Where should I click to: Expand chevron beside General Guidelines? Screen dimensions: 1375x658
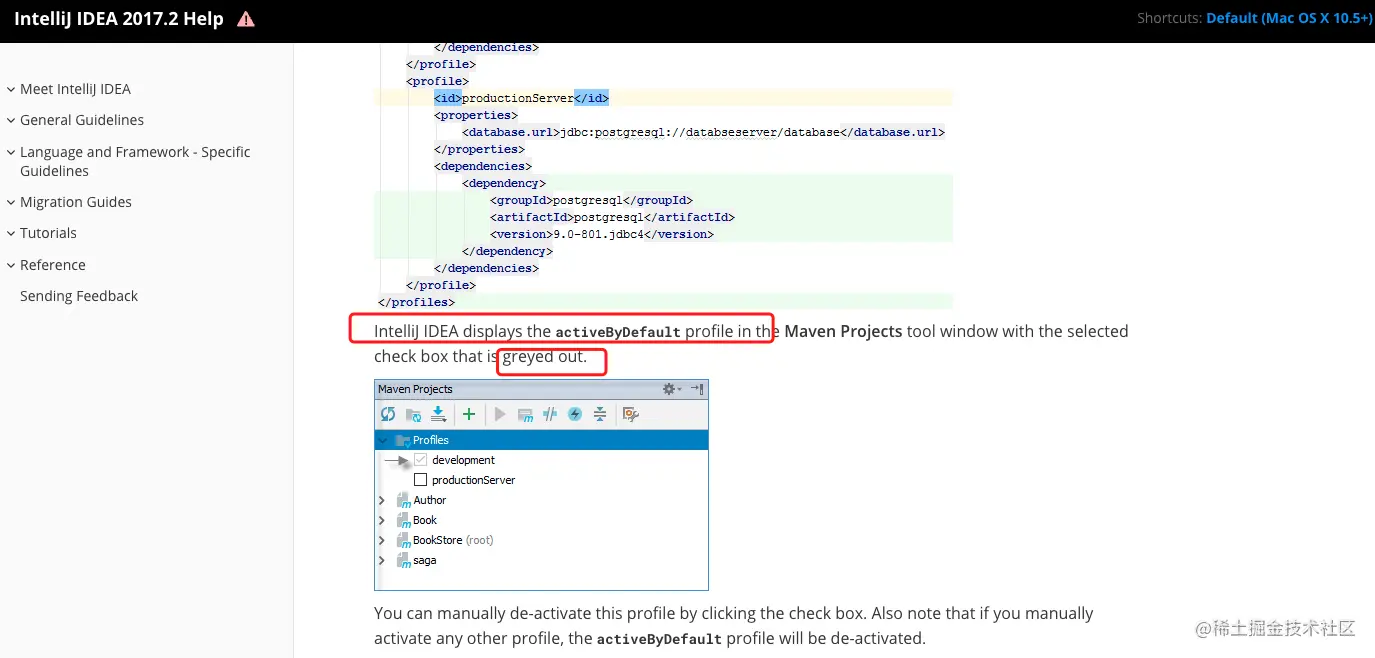(10, 120)
